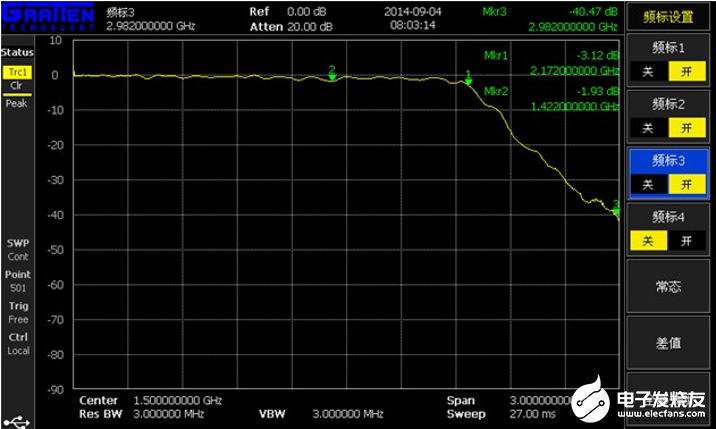
Task: Click the time 08:03:14
Action: click(x=413, y=25)
